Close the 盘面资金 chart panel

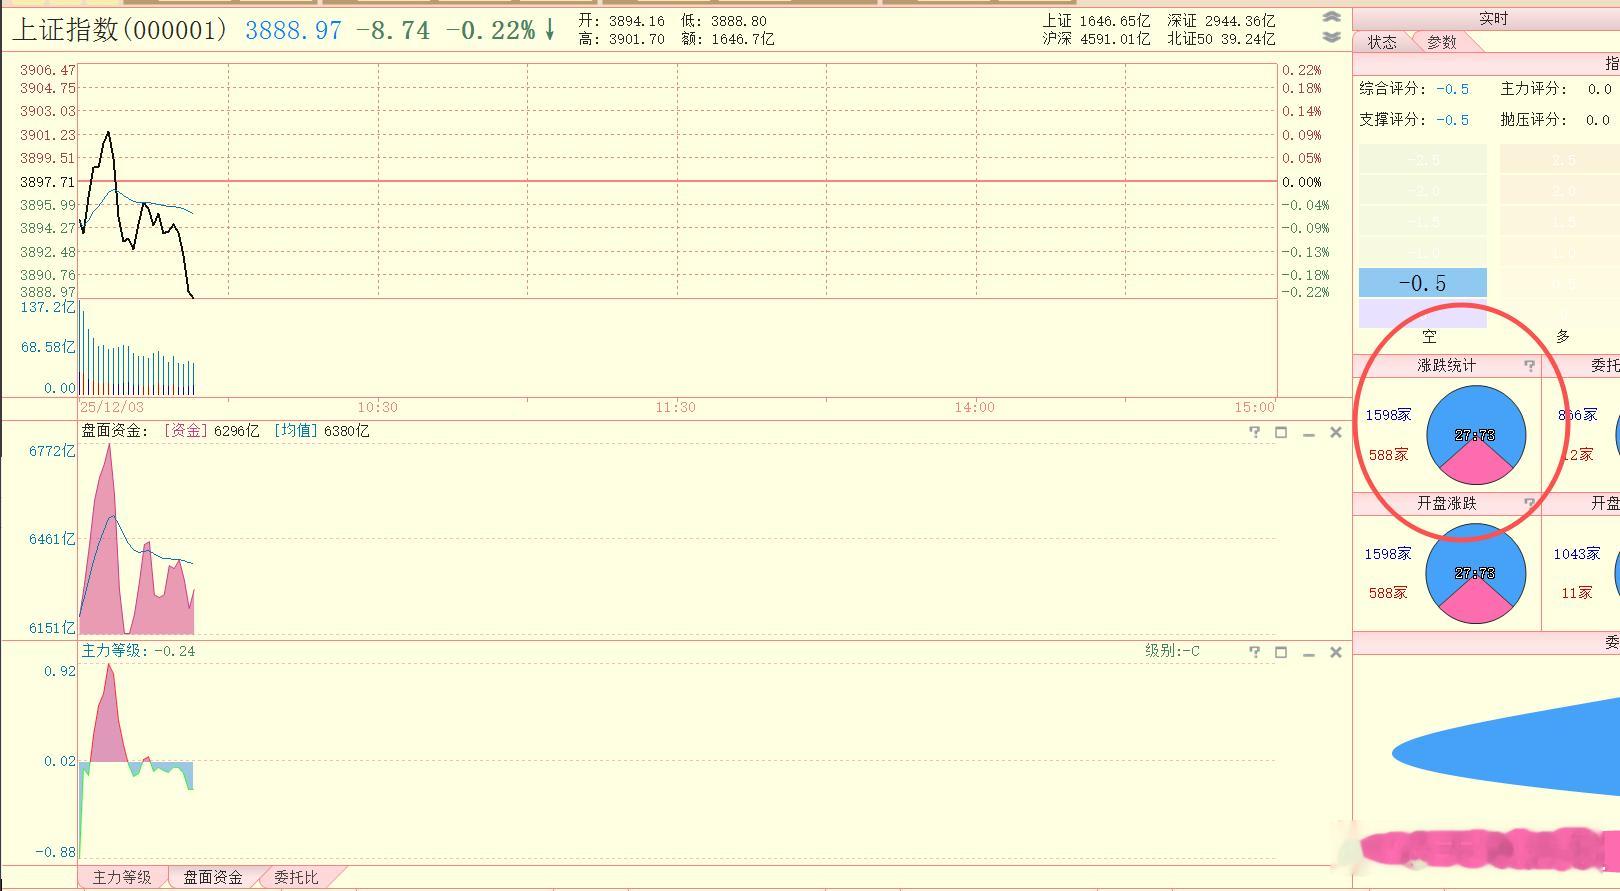click(x=1336, y=432)
